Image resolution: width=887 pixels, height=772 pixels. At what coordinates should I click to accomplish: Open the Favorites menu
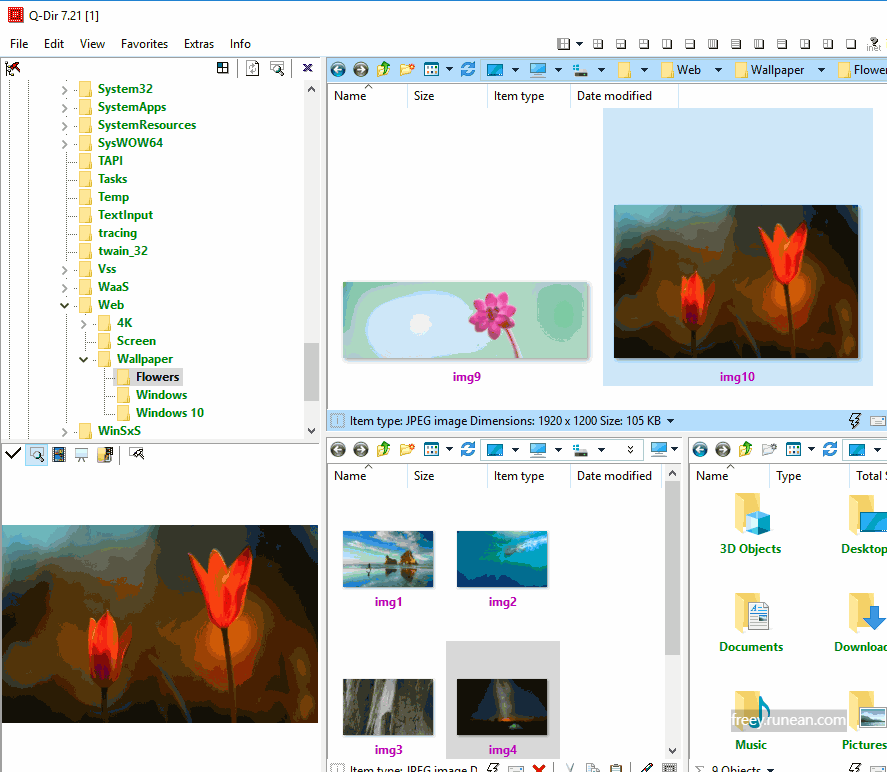(x=144, y=44)
